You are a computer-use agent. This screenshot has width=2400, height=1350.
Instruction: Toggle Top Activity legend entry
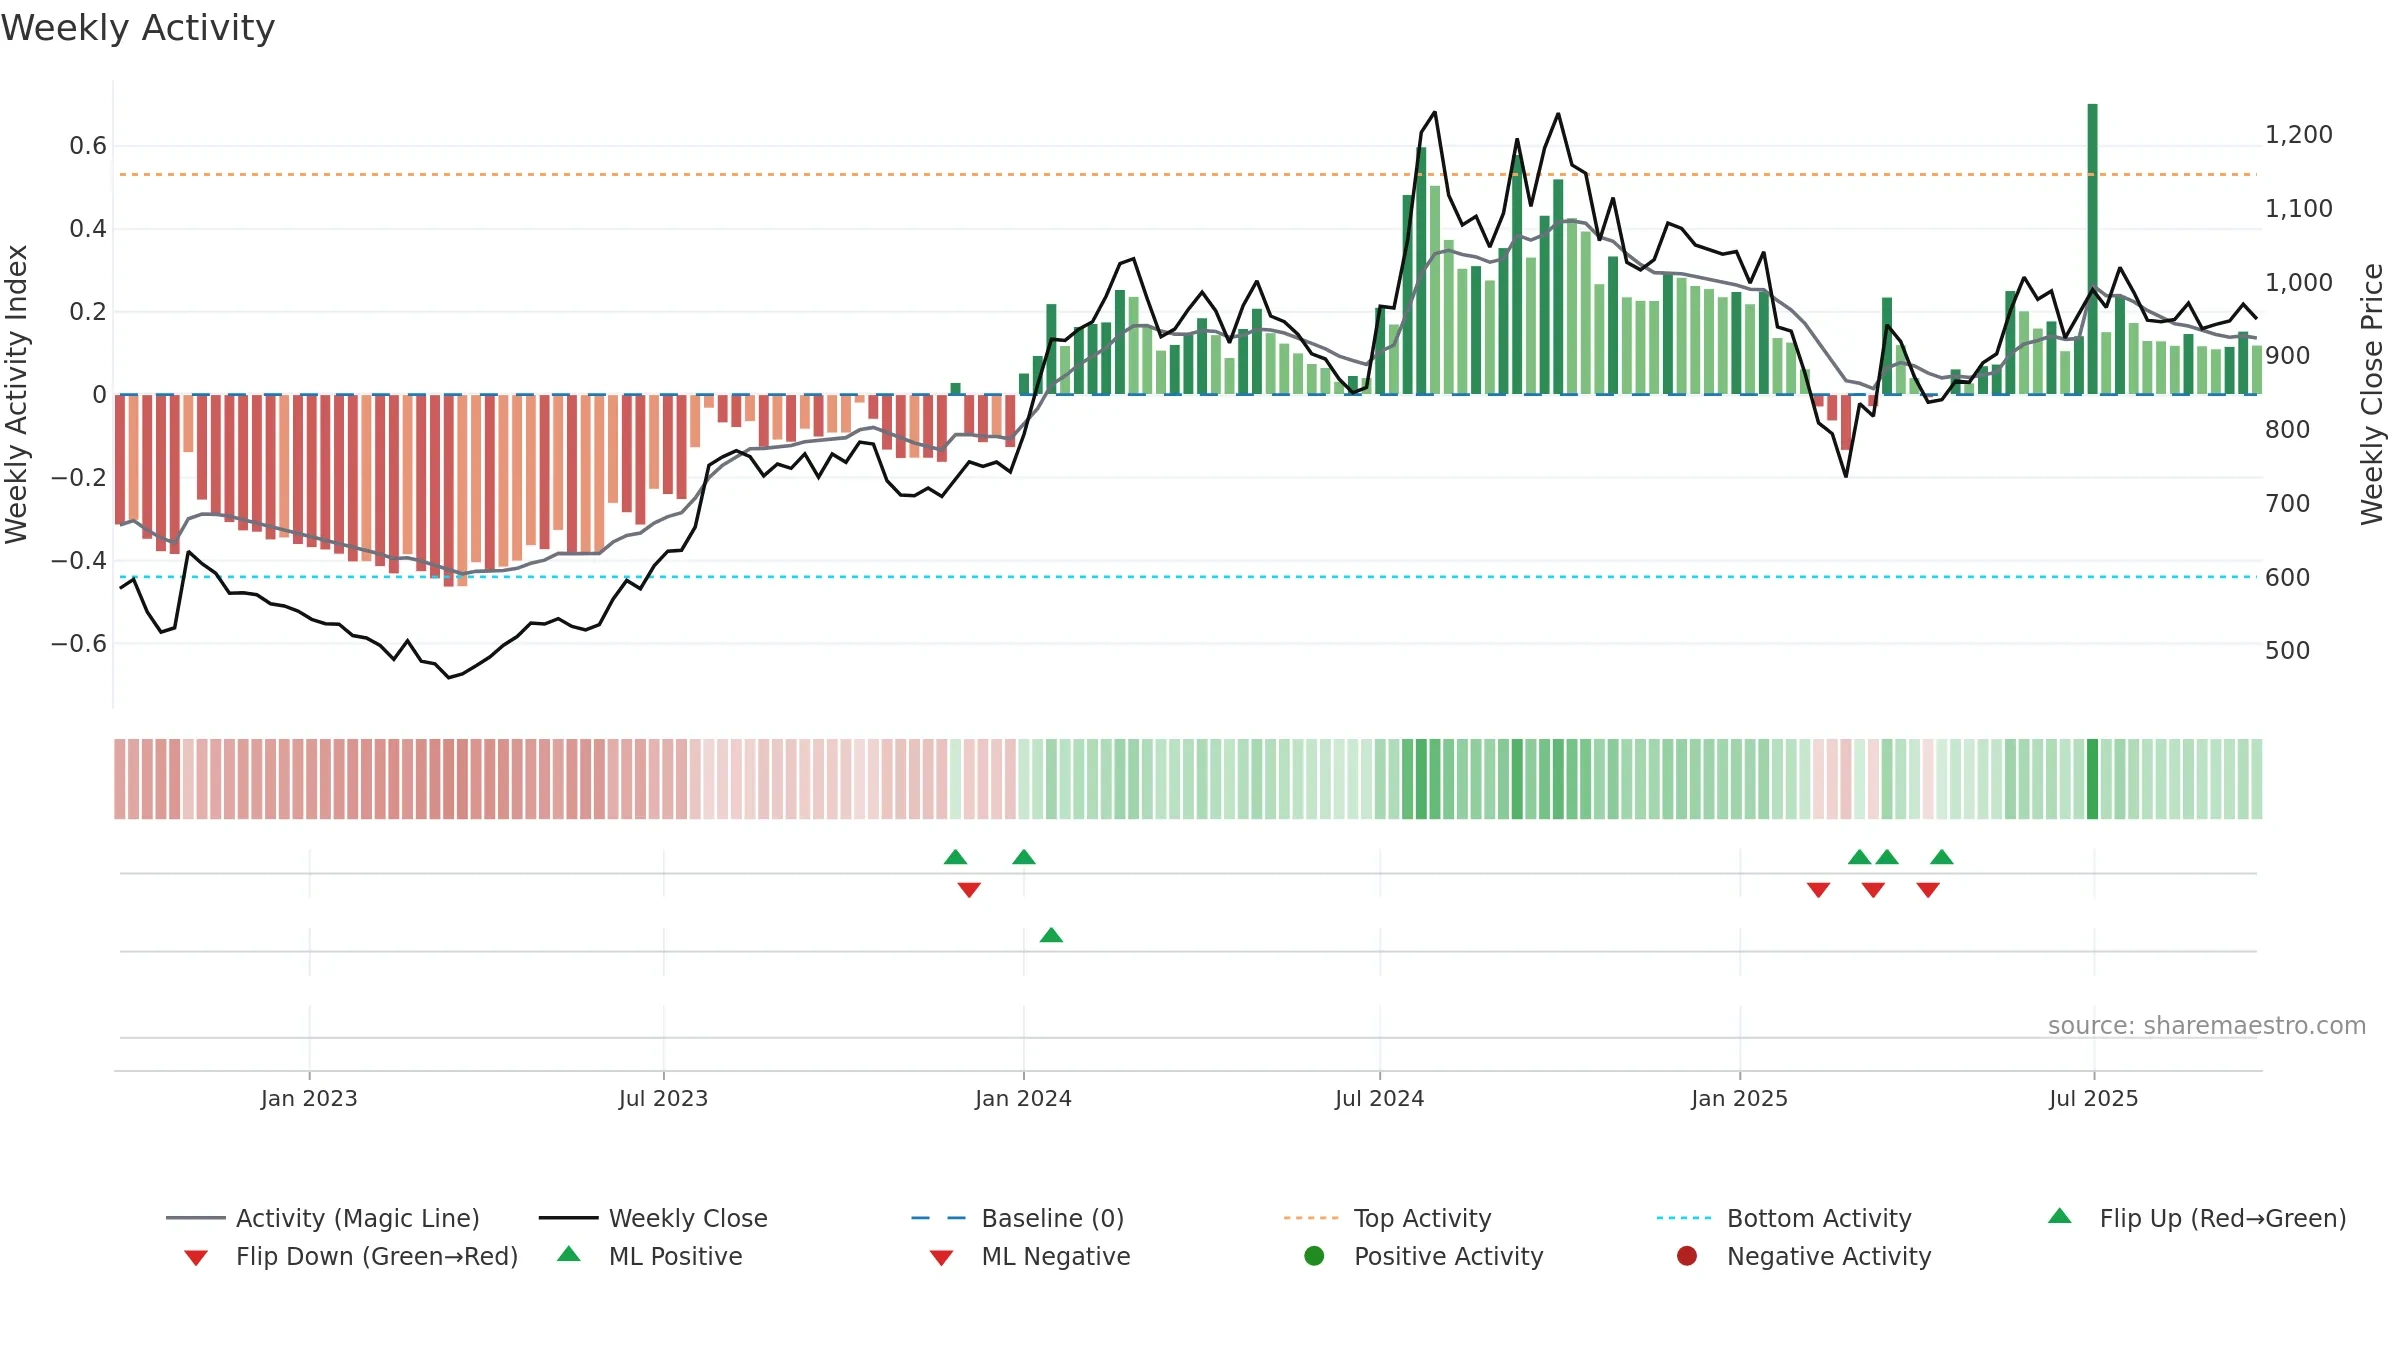[1388, 1218]
